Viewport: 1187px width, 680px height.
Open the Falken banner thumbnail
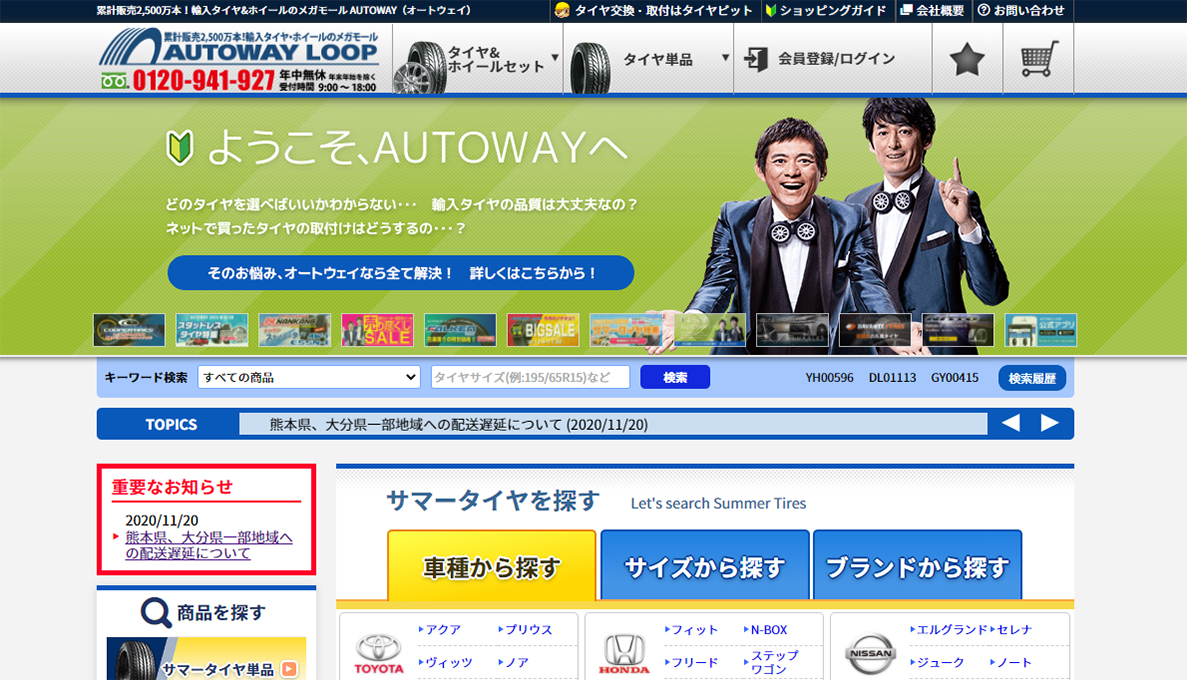460,330
